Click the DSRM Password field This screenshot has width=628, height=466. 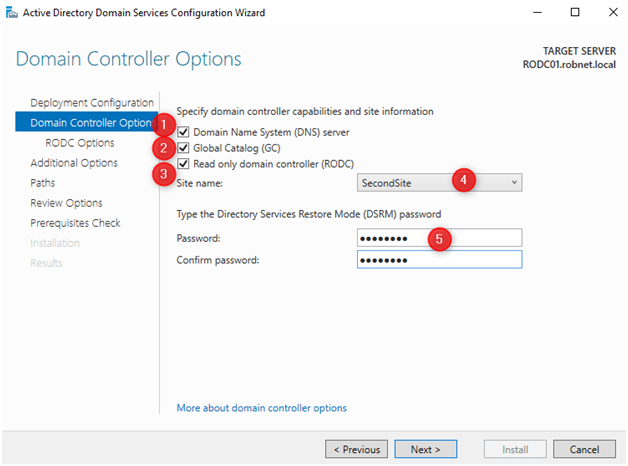[439, 238]
